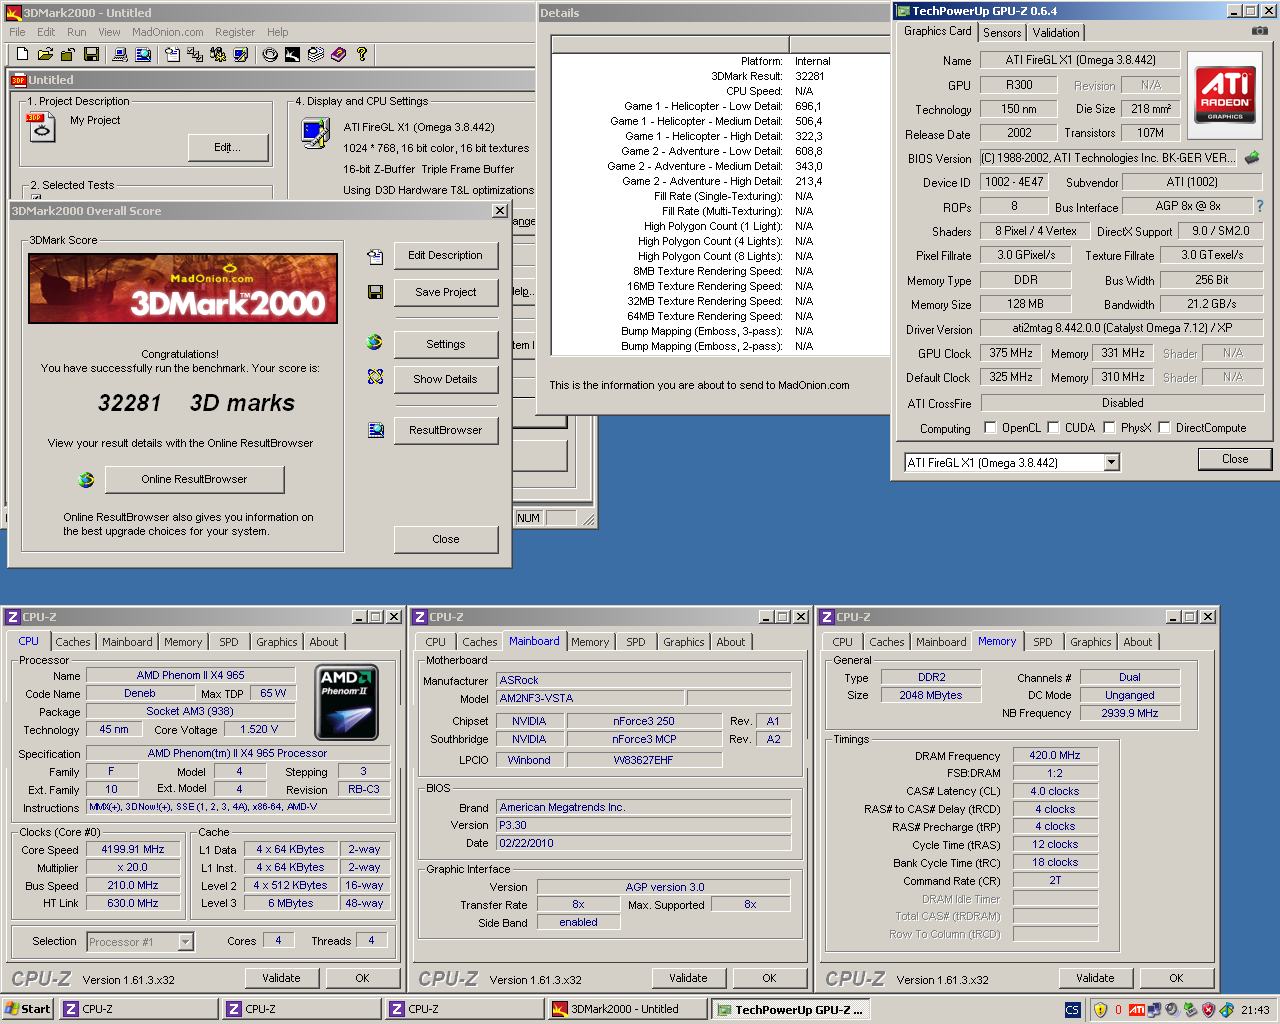Click the round CD disc toolbar icon
Viewport: 1280px width, 1024px height.
pos(270,54)
